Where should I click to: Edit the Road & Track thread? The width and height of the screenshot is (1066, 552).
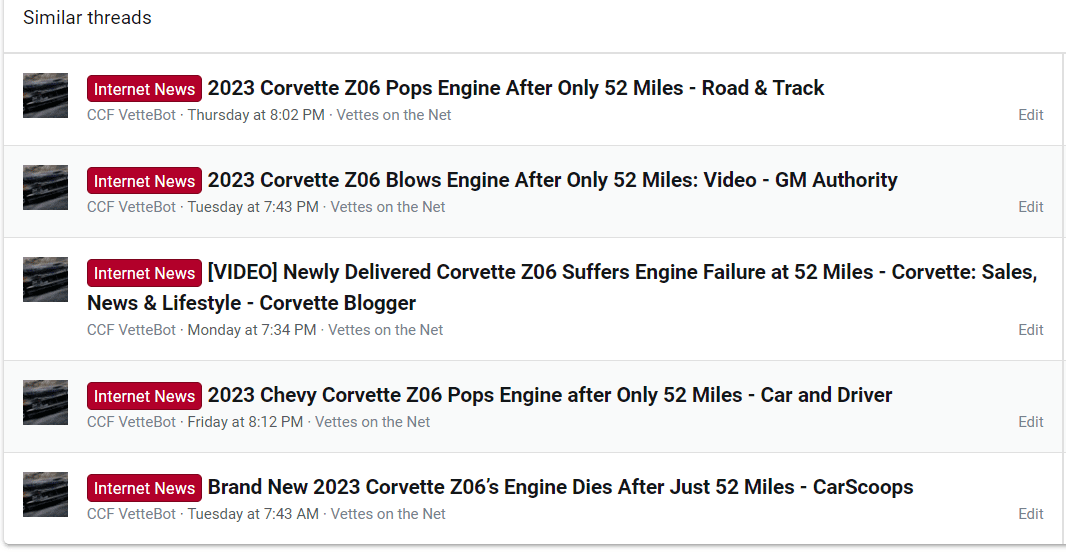(1030, 115)
